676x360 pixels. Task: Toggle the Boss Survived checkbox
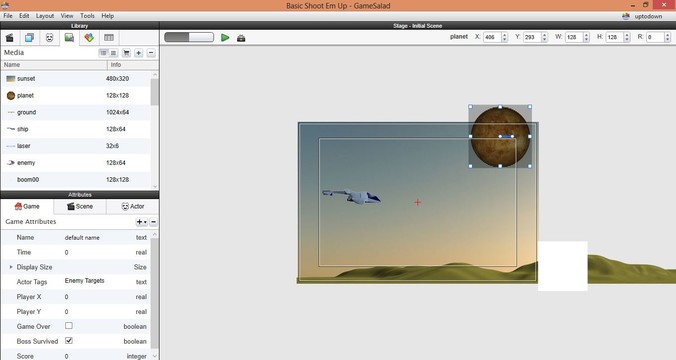(x=69, y=341)
